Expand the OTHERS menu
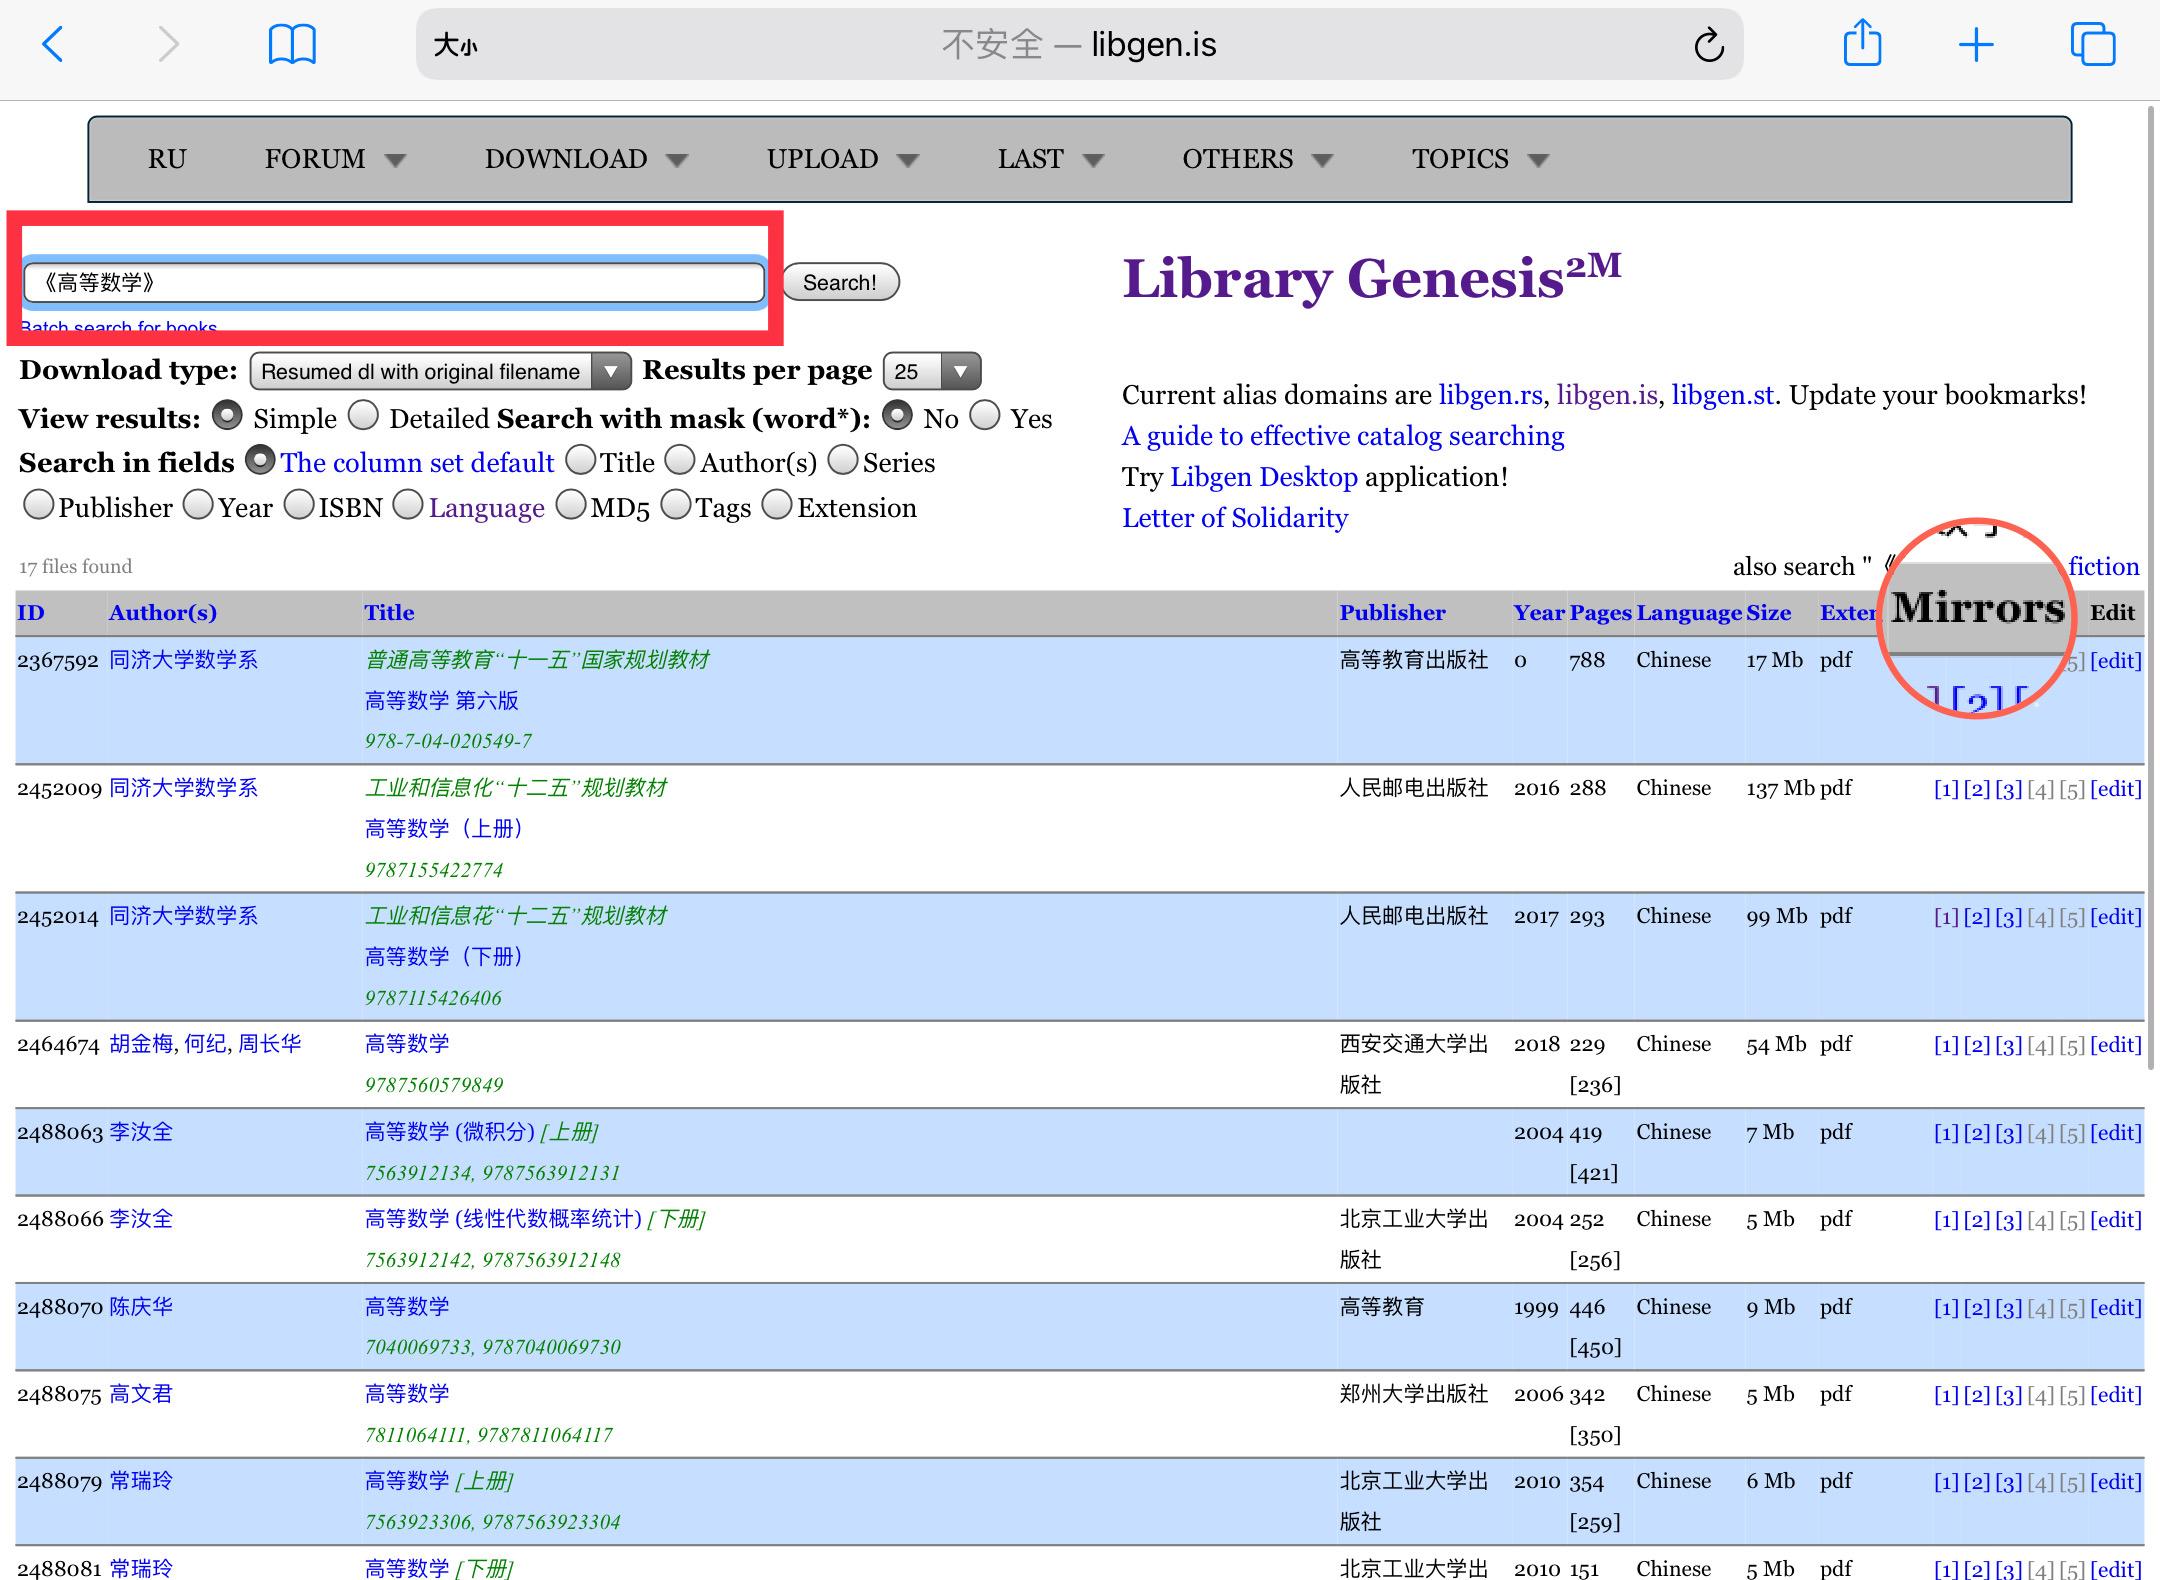Viewport: 2160px width, 1580px height. coord(1257,159)
